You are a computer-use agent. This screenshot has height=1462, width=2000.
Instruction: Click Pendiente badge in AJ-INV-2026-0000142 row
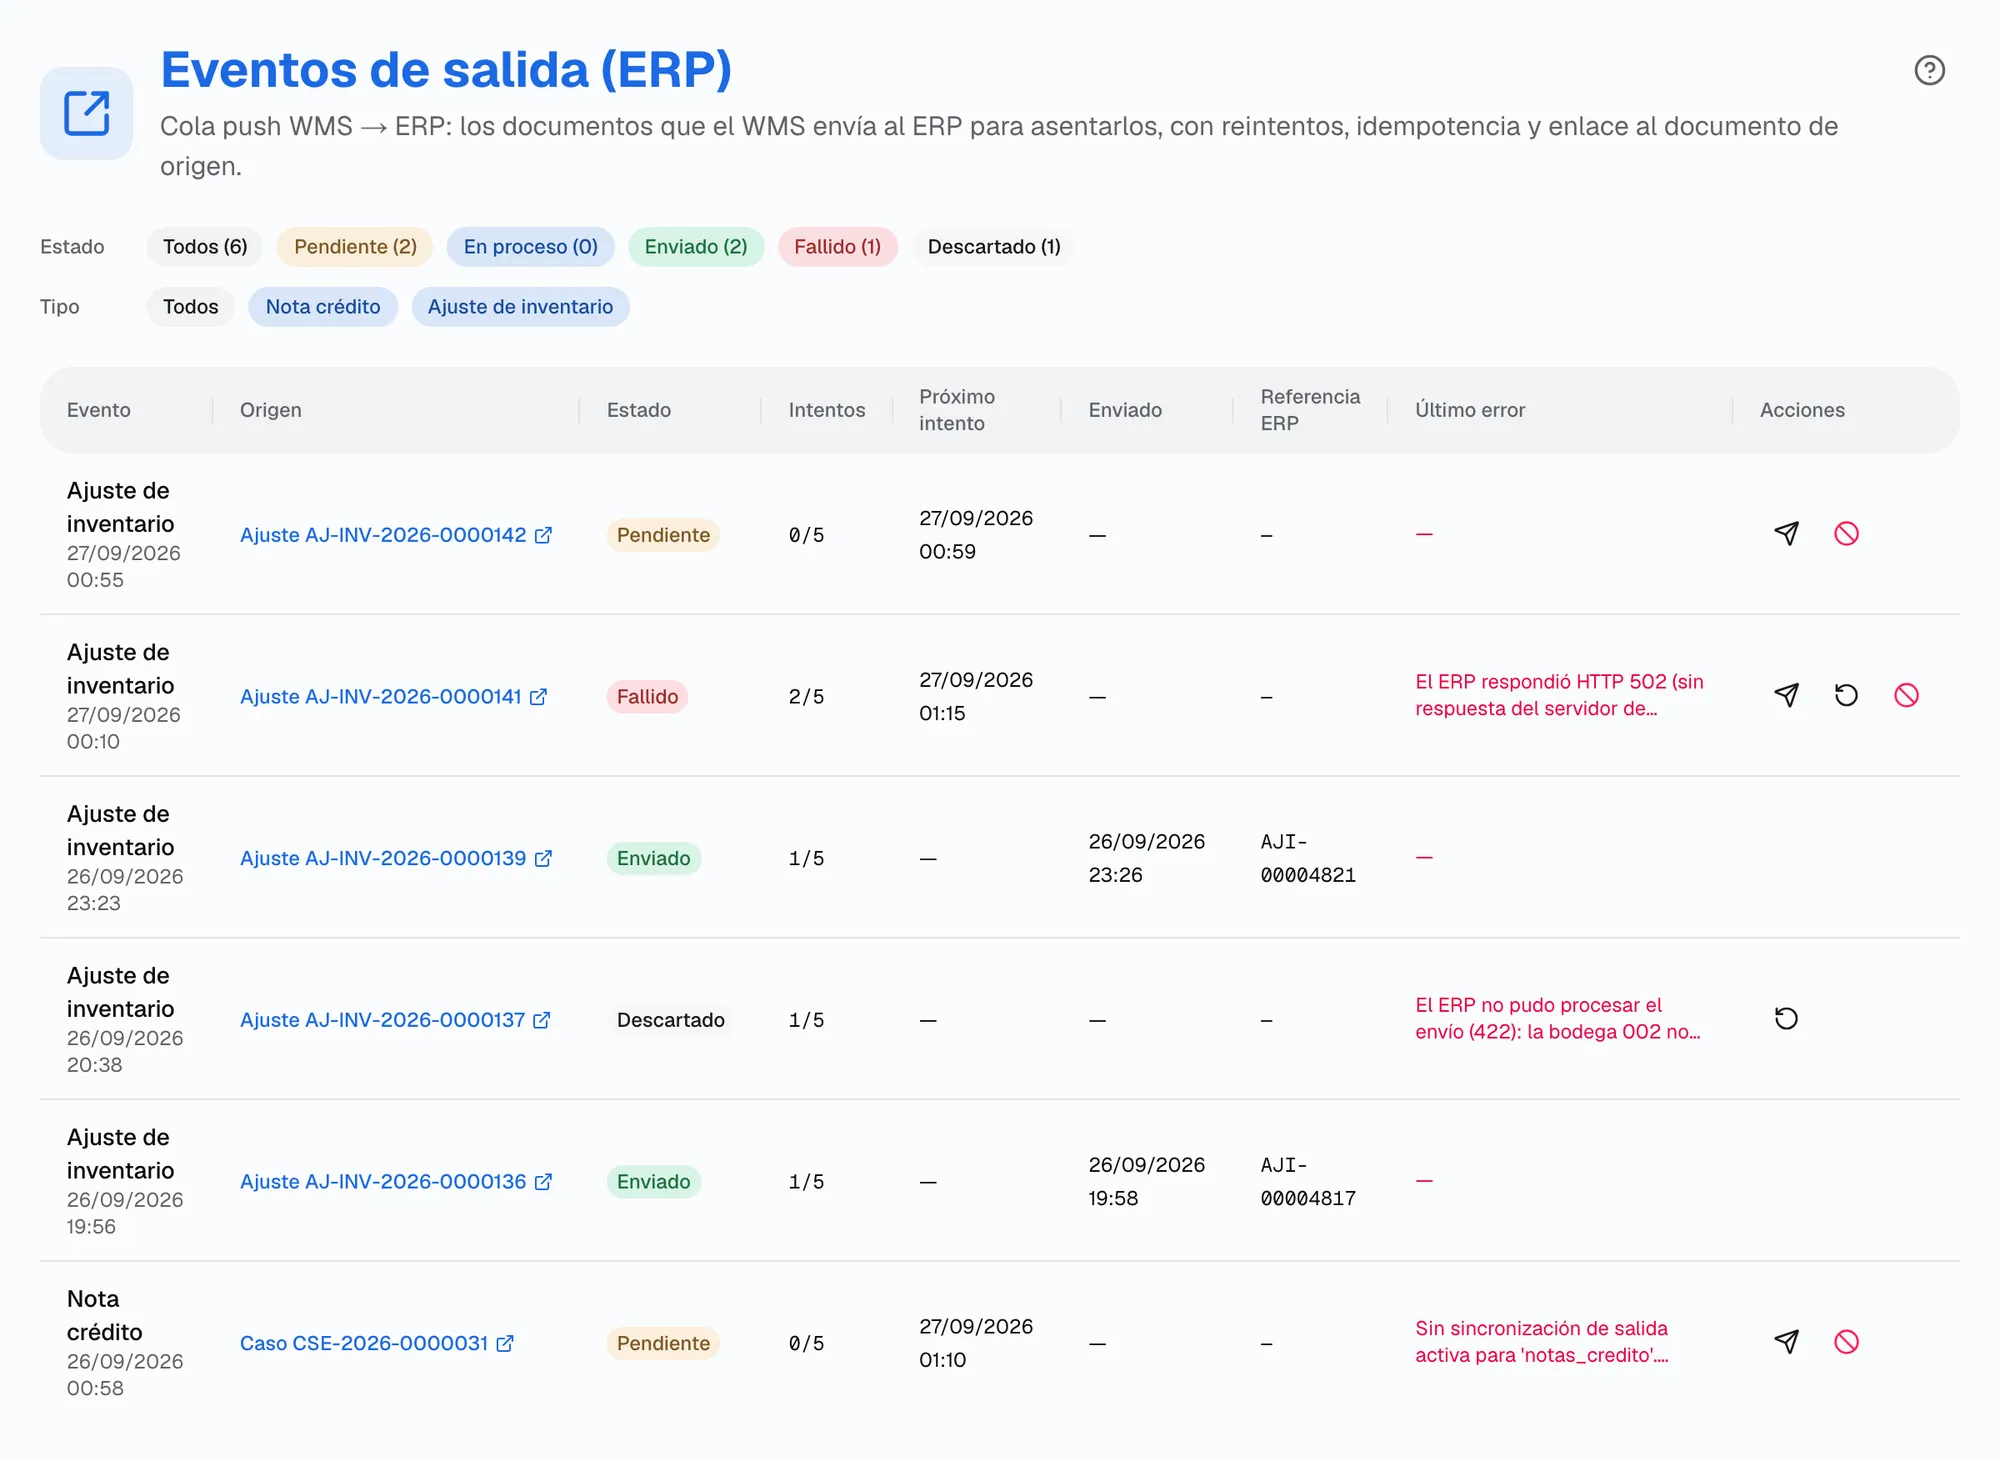(663, 535)
